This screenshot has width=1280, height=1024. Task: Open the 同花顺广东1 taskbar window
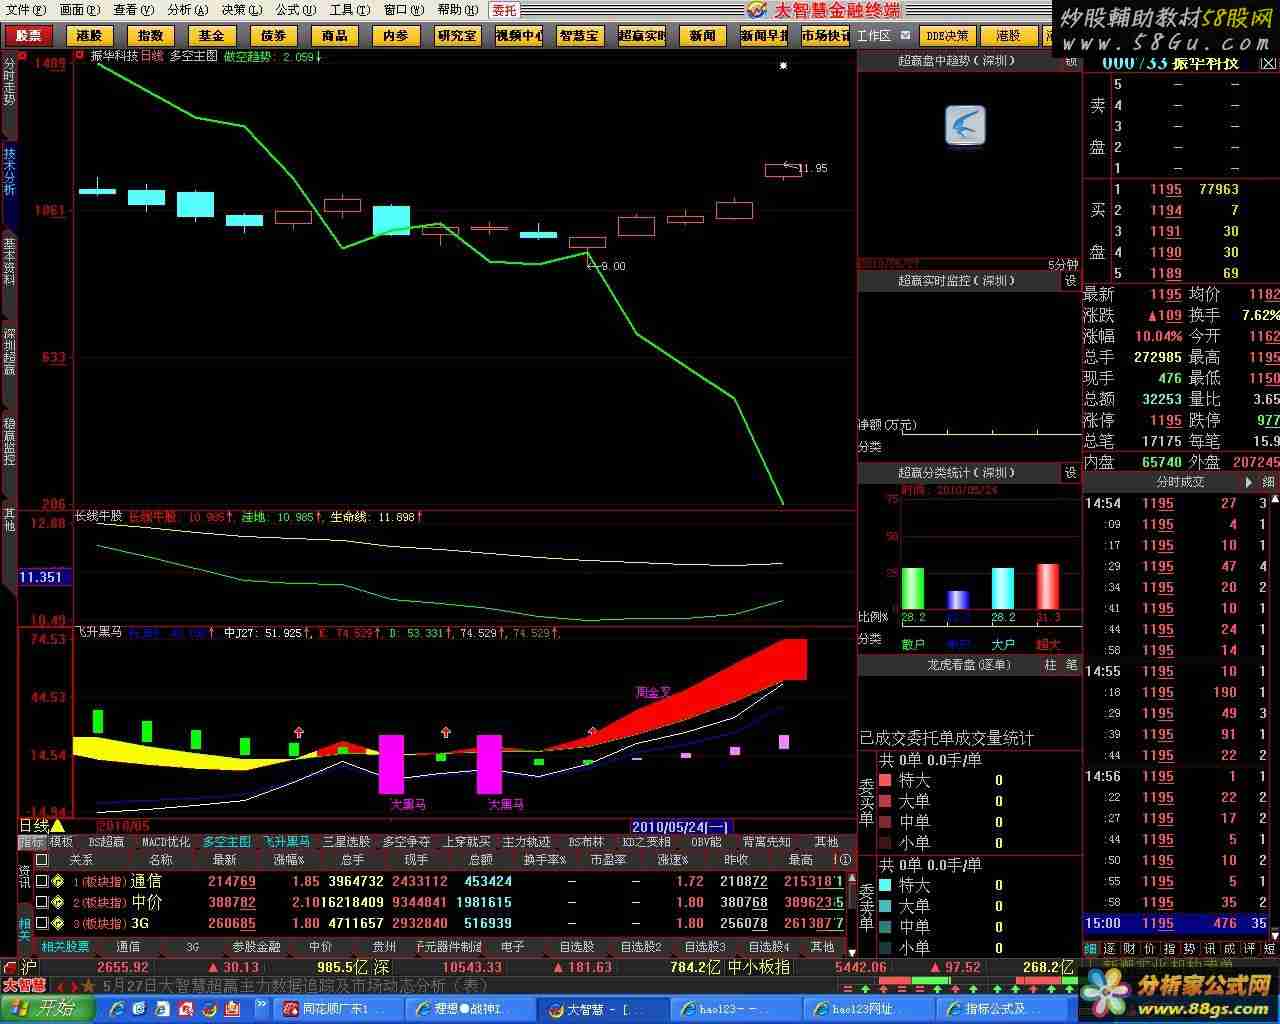coord(336,1009)
